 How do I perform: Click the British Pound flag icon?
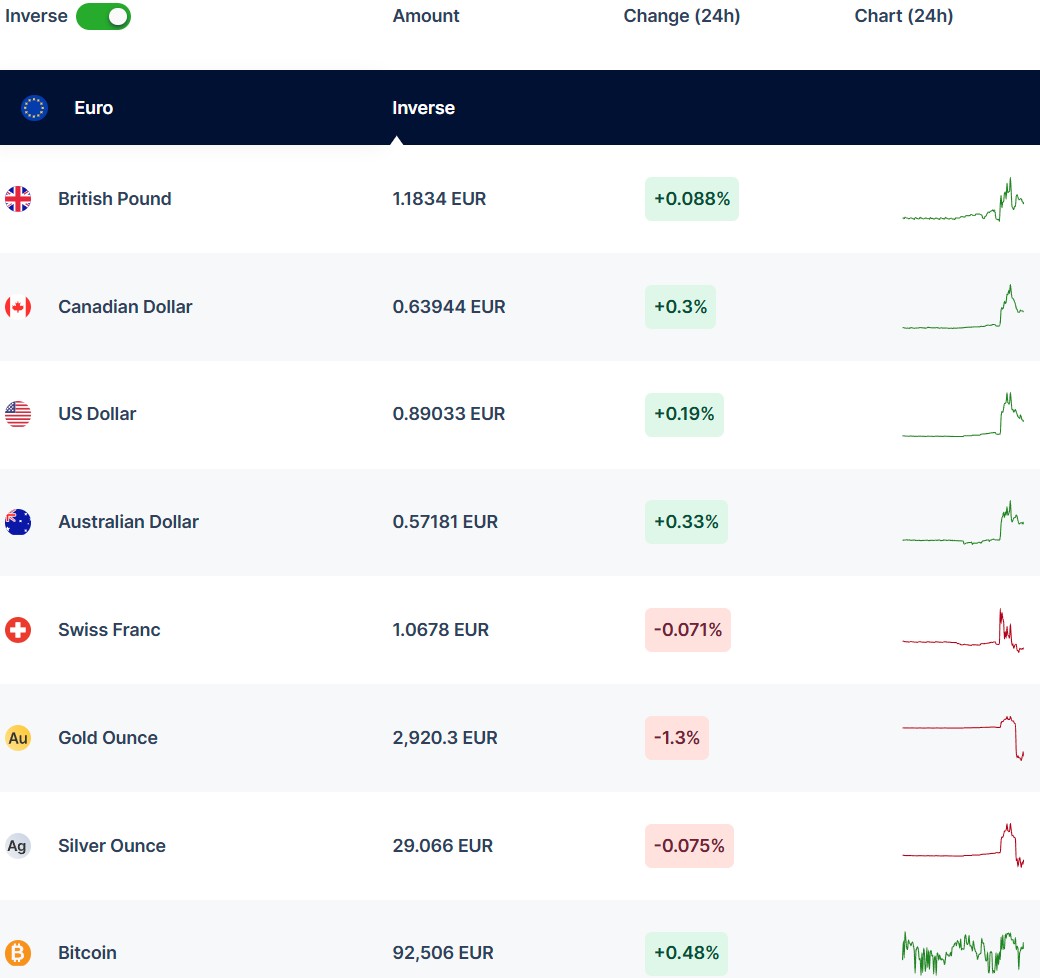click(18, 199)
